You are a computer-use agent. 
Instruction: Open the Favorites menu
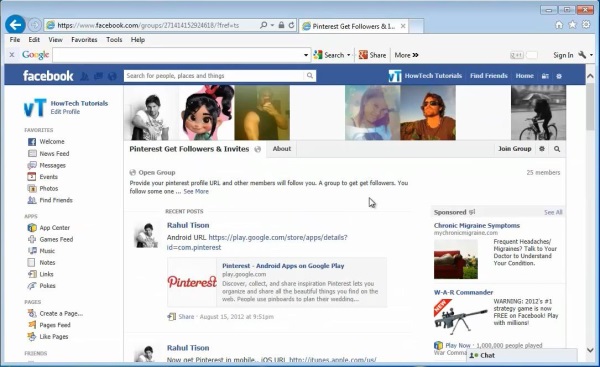84,40
